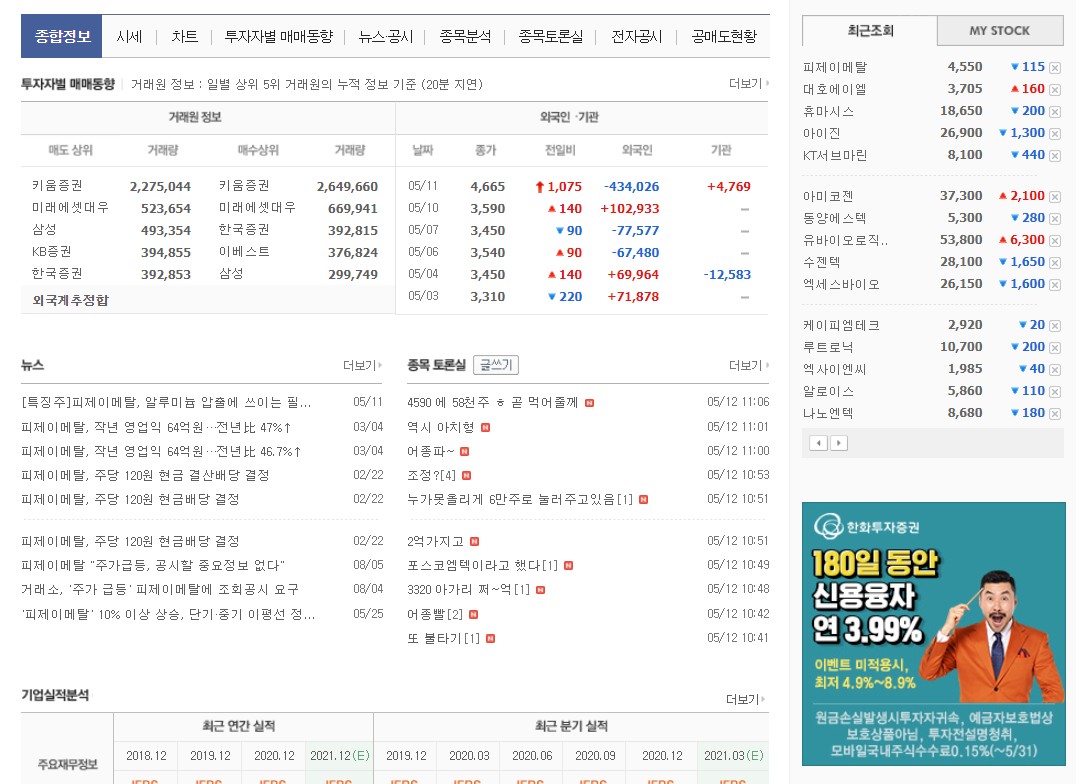The width and height of the screenshot is (1091, 784).
Task: Open 투자자별 매매동향 tab
Action: click(x=278, y=36)
